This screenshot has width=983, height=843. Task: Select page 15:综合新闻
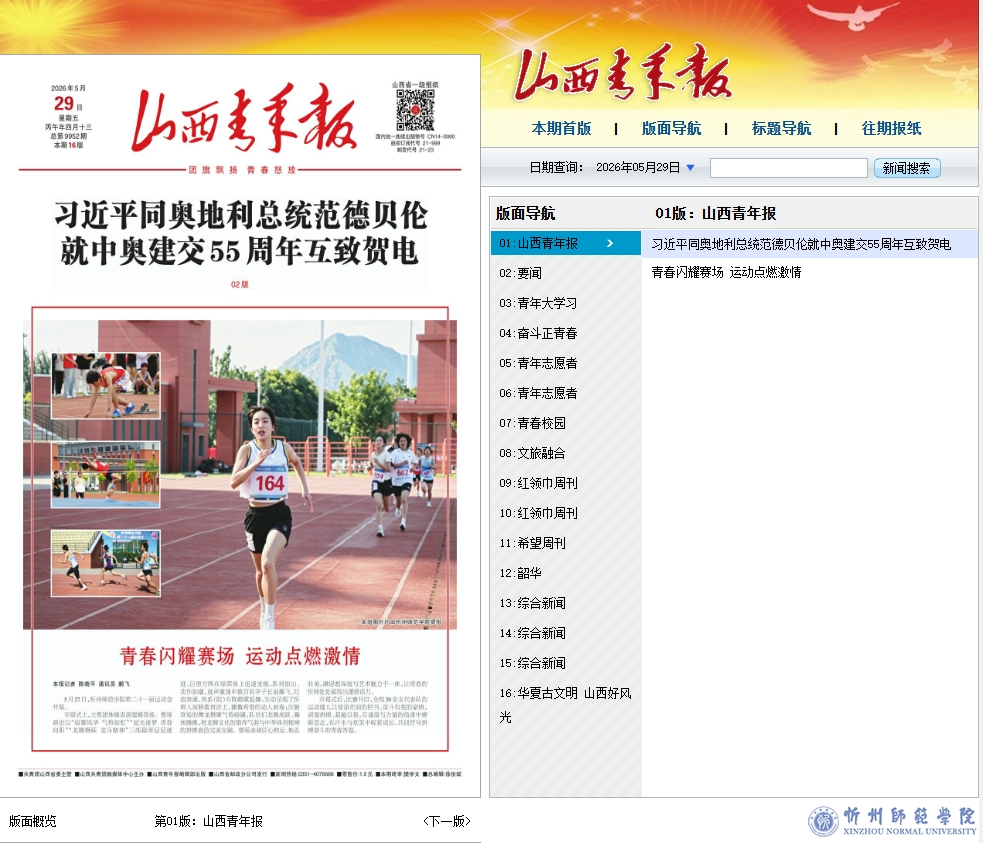point(532,663)
